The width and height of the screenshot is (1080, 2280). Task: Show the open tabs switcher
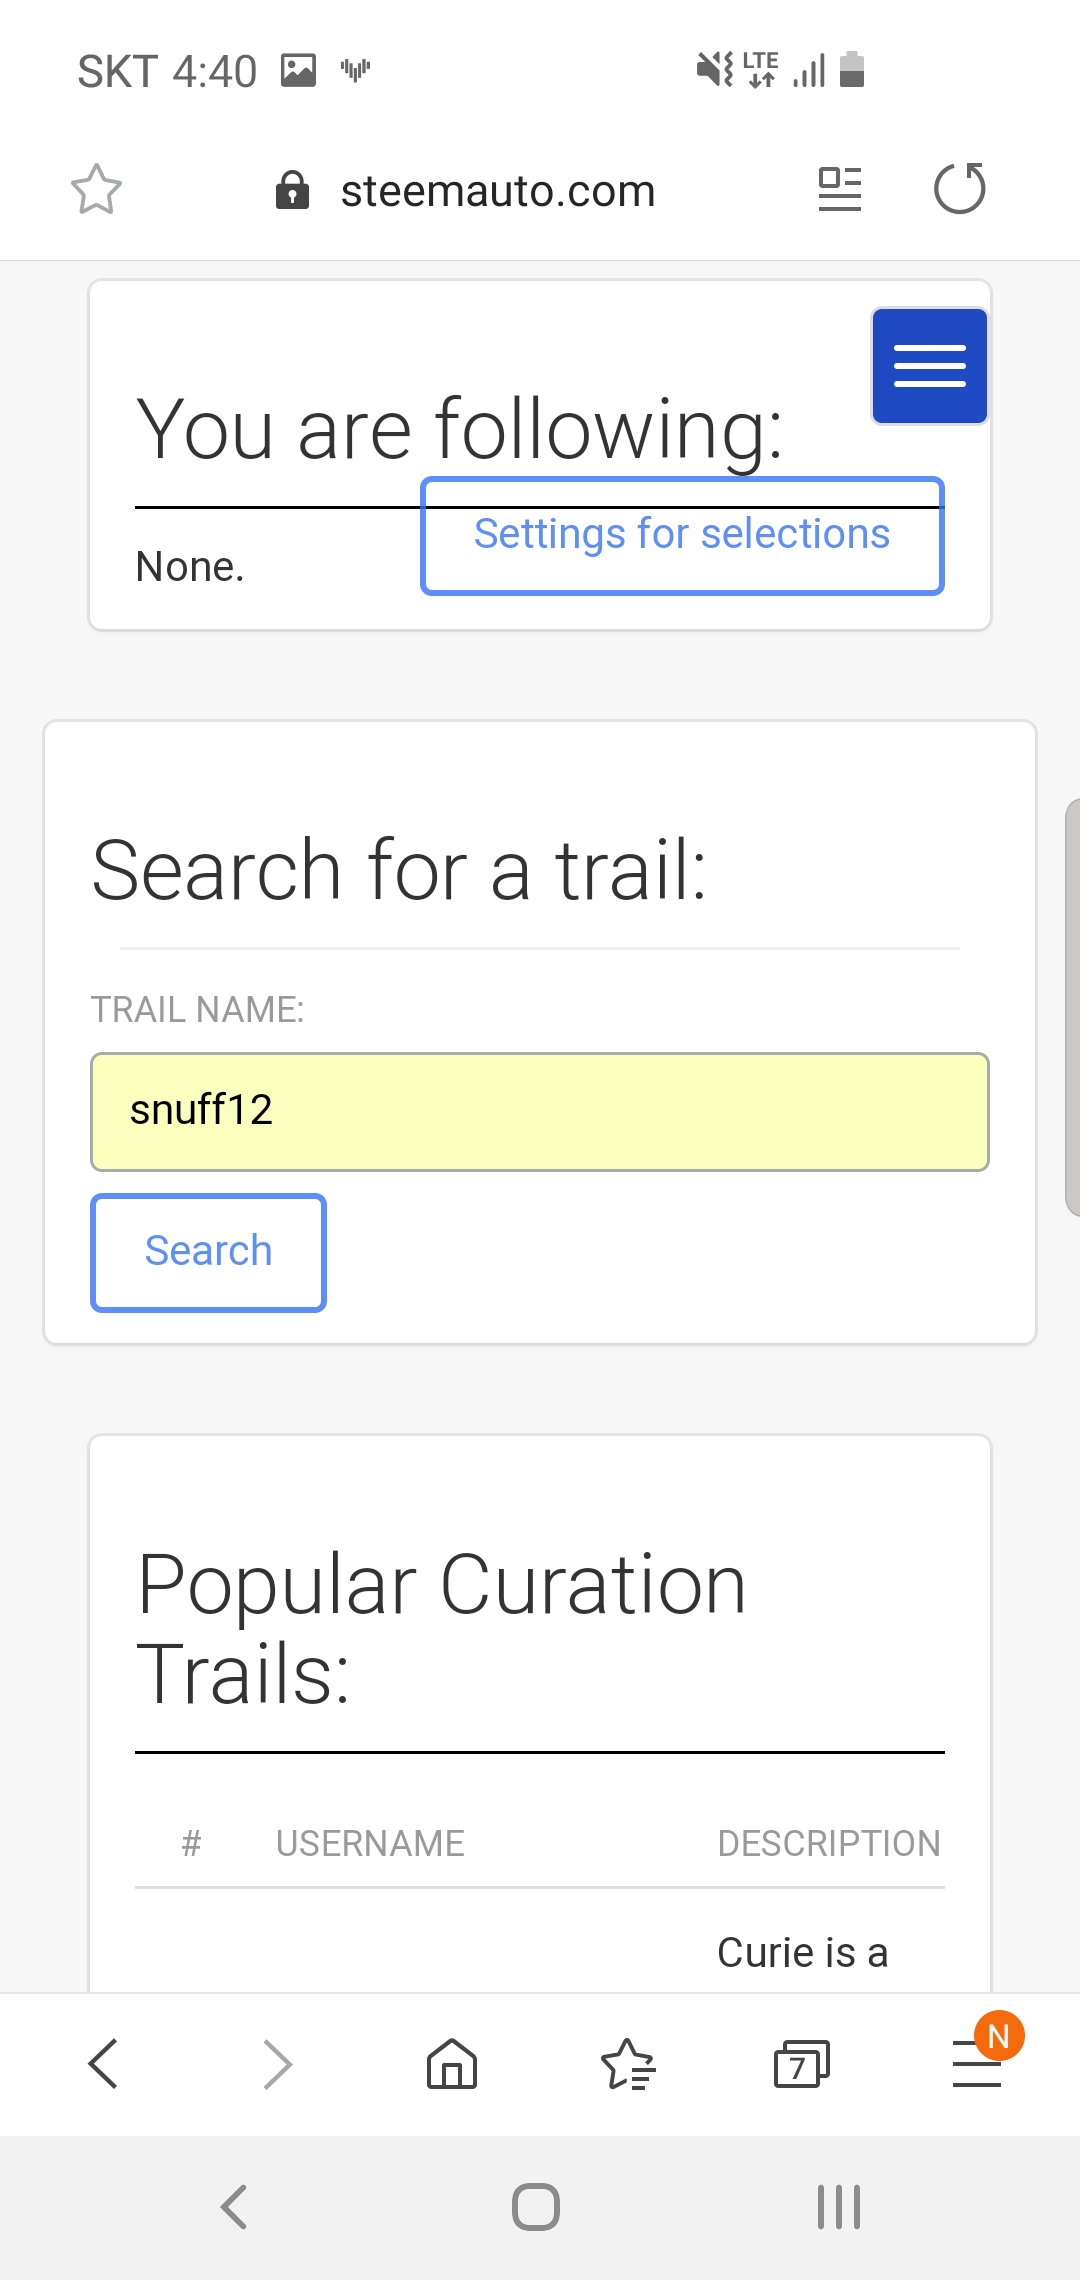pyautogui.click(x=801, y=2063)
